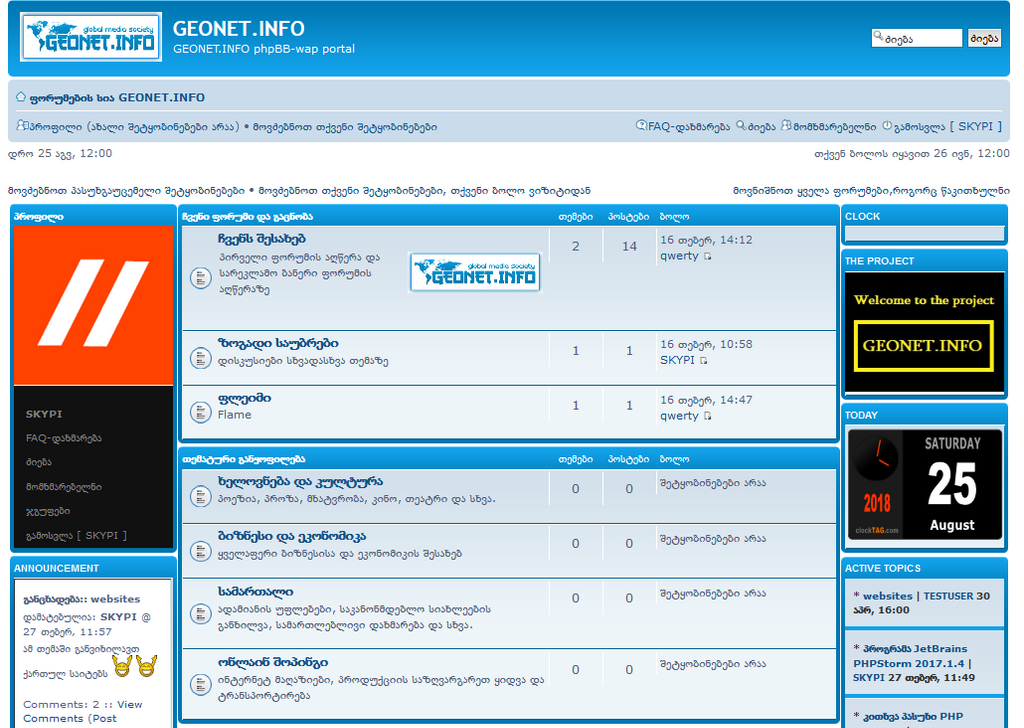Open თემატური განყოფილება category header
This screenshot has height=728, width=1024.
[x=244, y=459]
